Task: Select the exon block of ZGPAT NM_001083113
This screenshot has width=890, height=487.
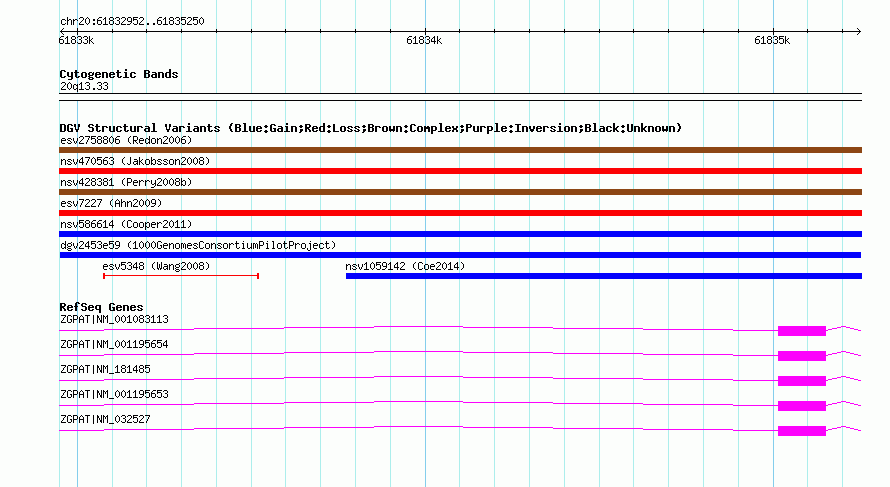Action: click(x=801, y=331)
